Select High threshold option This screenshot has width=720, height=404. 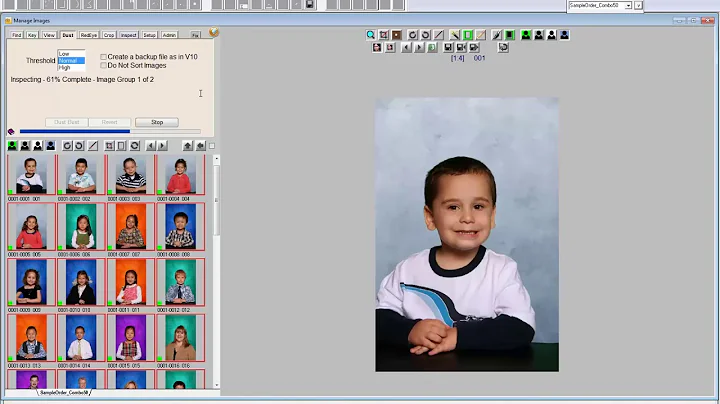click(71, 67)
